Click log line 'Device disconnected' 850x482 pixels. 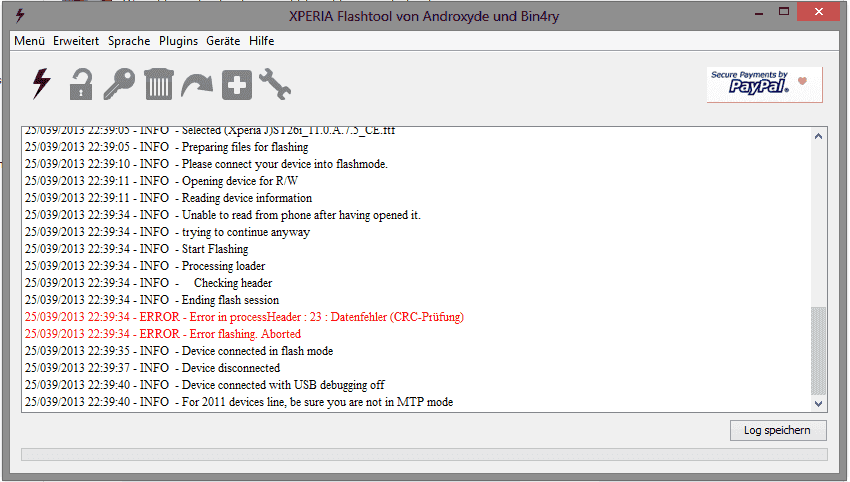[x=152, y=368]
